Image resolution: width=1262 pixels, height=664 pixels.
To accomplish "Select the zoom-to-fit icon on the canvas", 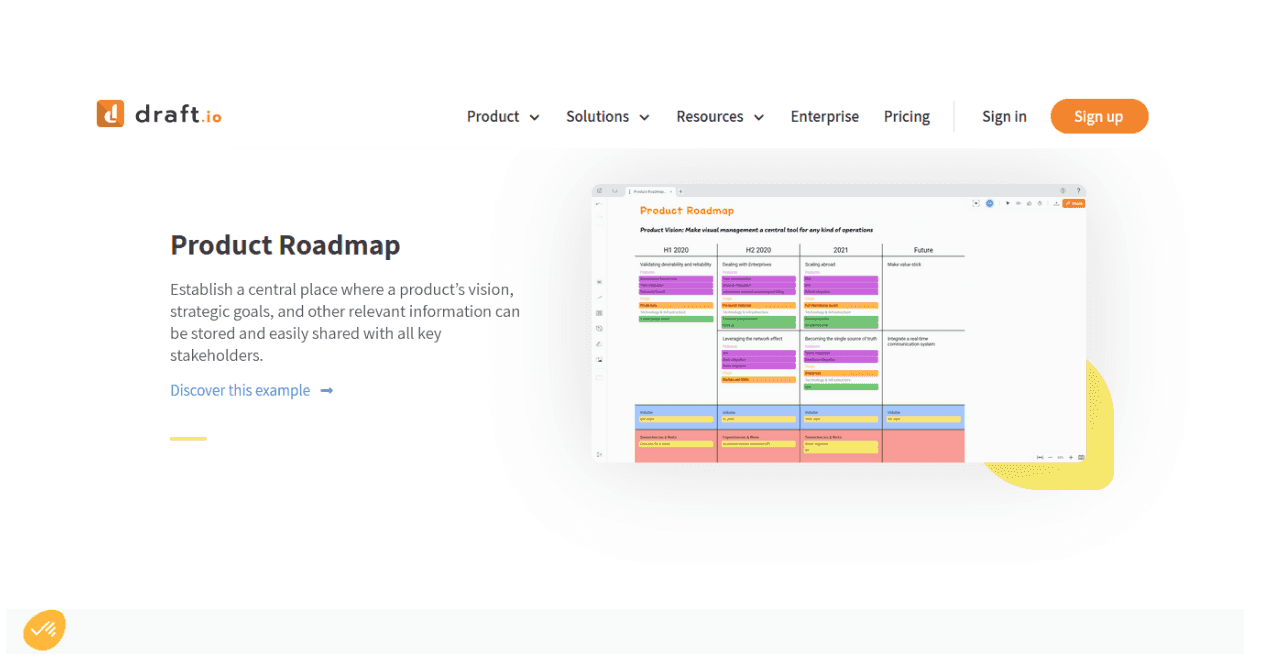I will pyautogui.click(x=1040, y=457).
